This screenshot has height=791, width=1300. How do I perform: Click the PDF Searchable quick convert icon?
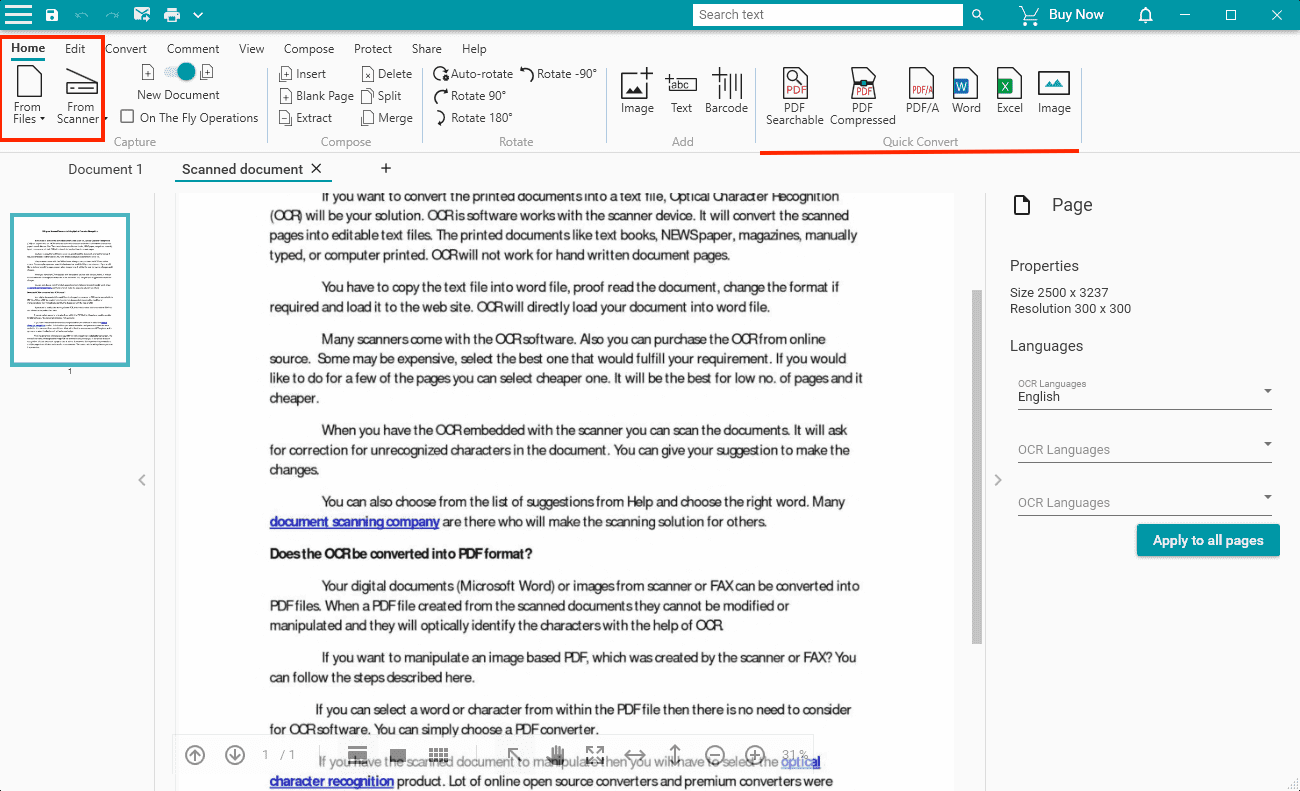(x=795, y=84)
